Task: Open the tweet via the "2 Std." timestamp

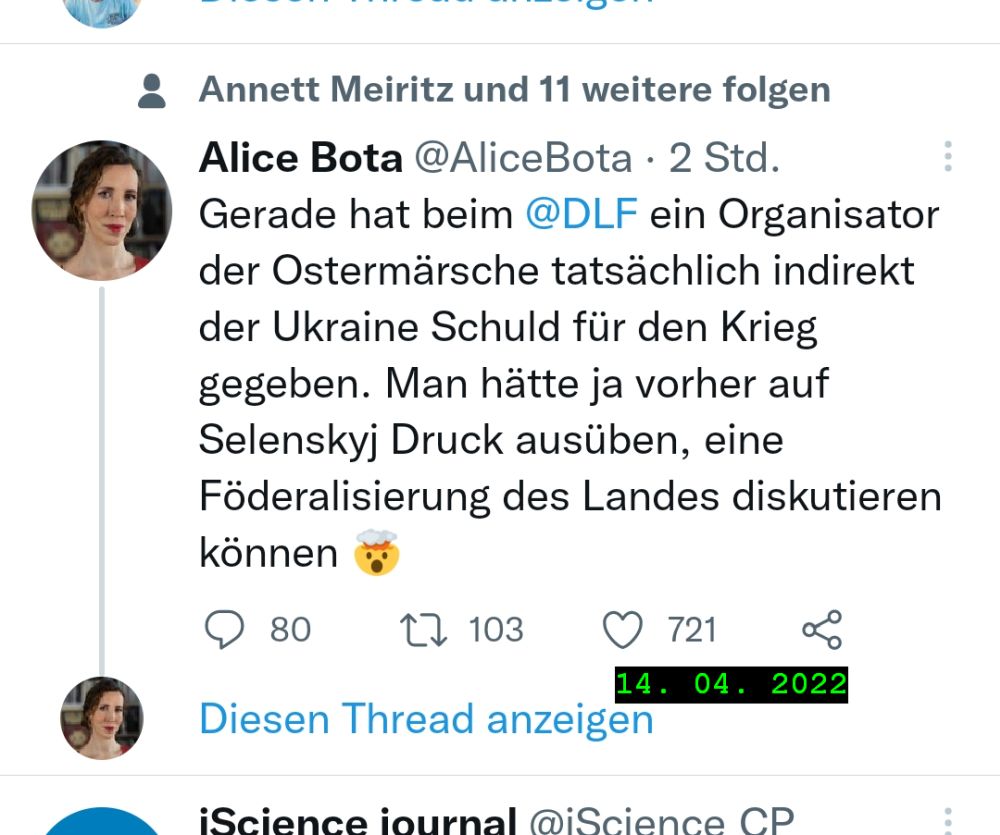Action: pos(724,158)
